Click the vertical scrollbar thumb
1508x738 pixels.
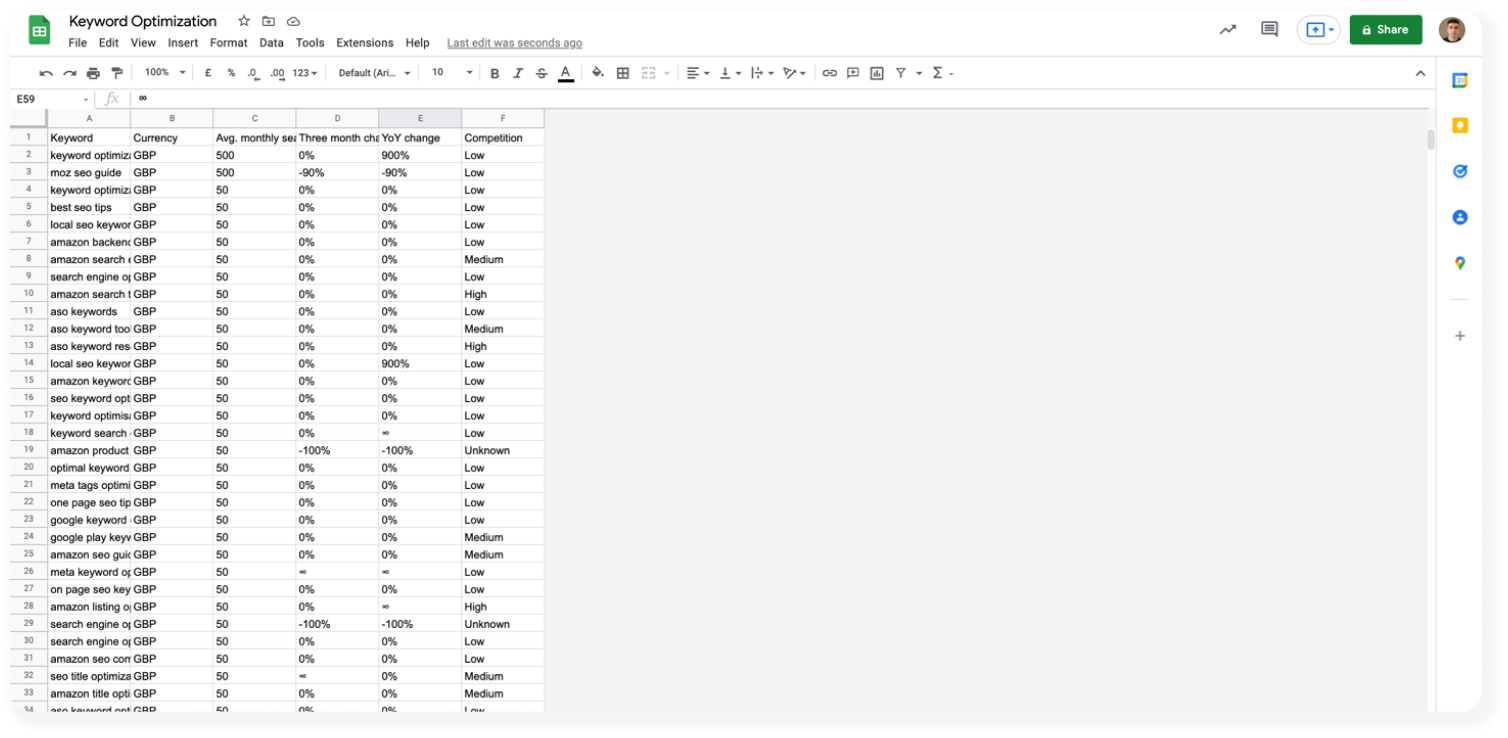[1431, 139]
